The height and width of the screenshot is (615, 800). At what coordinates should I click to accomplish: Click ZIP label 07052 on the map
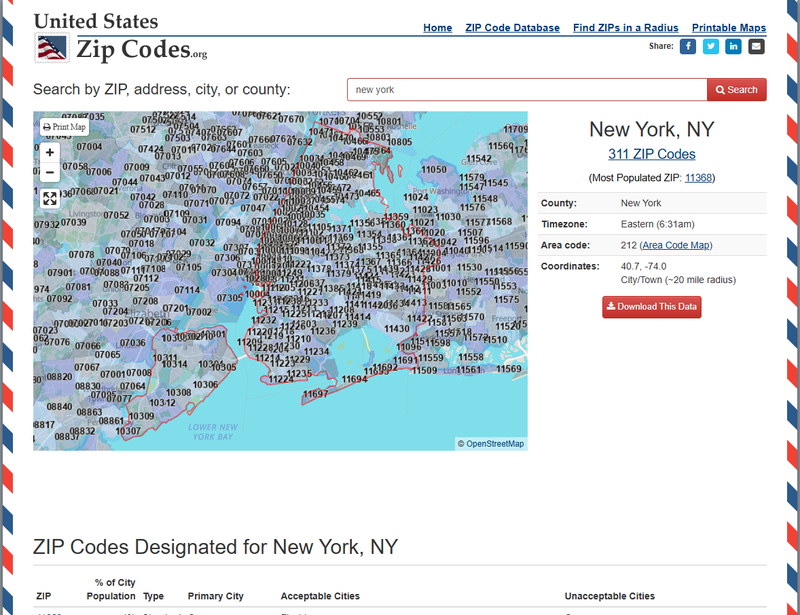click(x=116, y=215)
